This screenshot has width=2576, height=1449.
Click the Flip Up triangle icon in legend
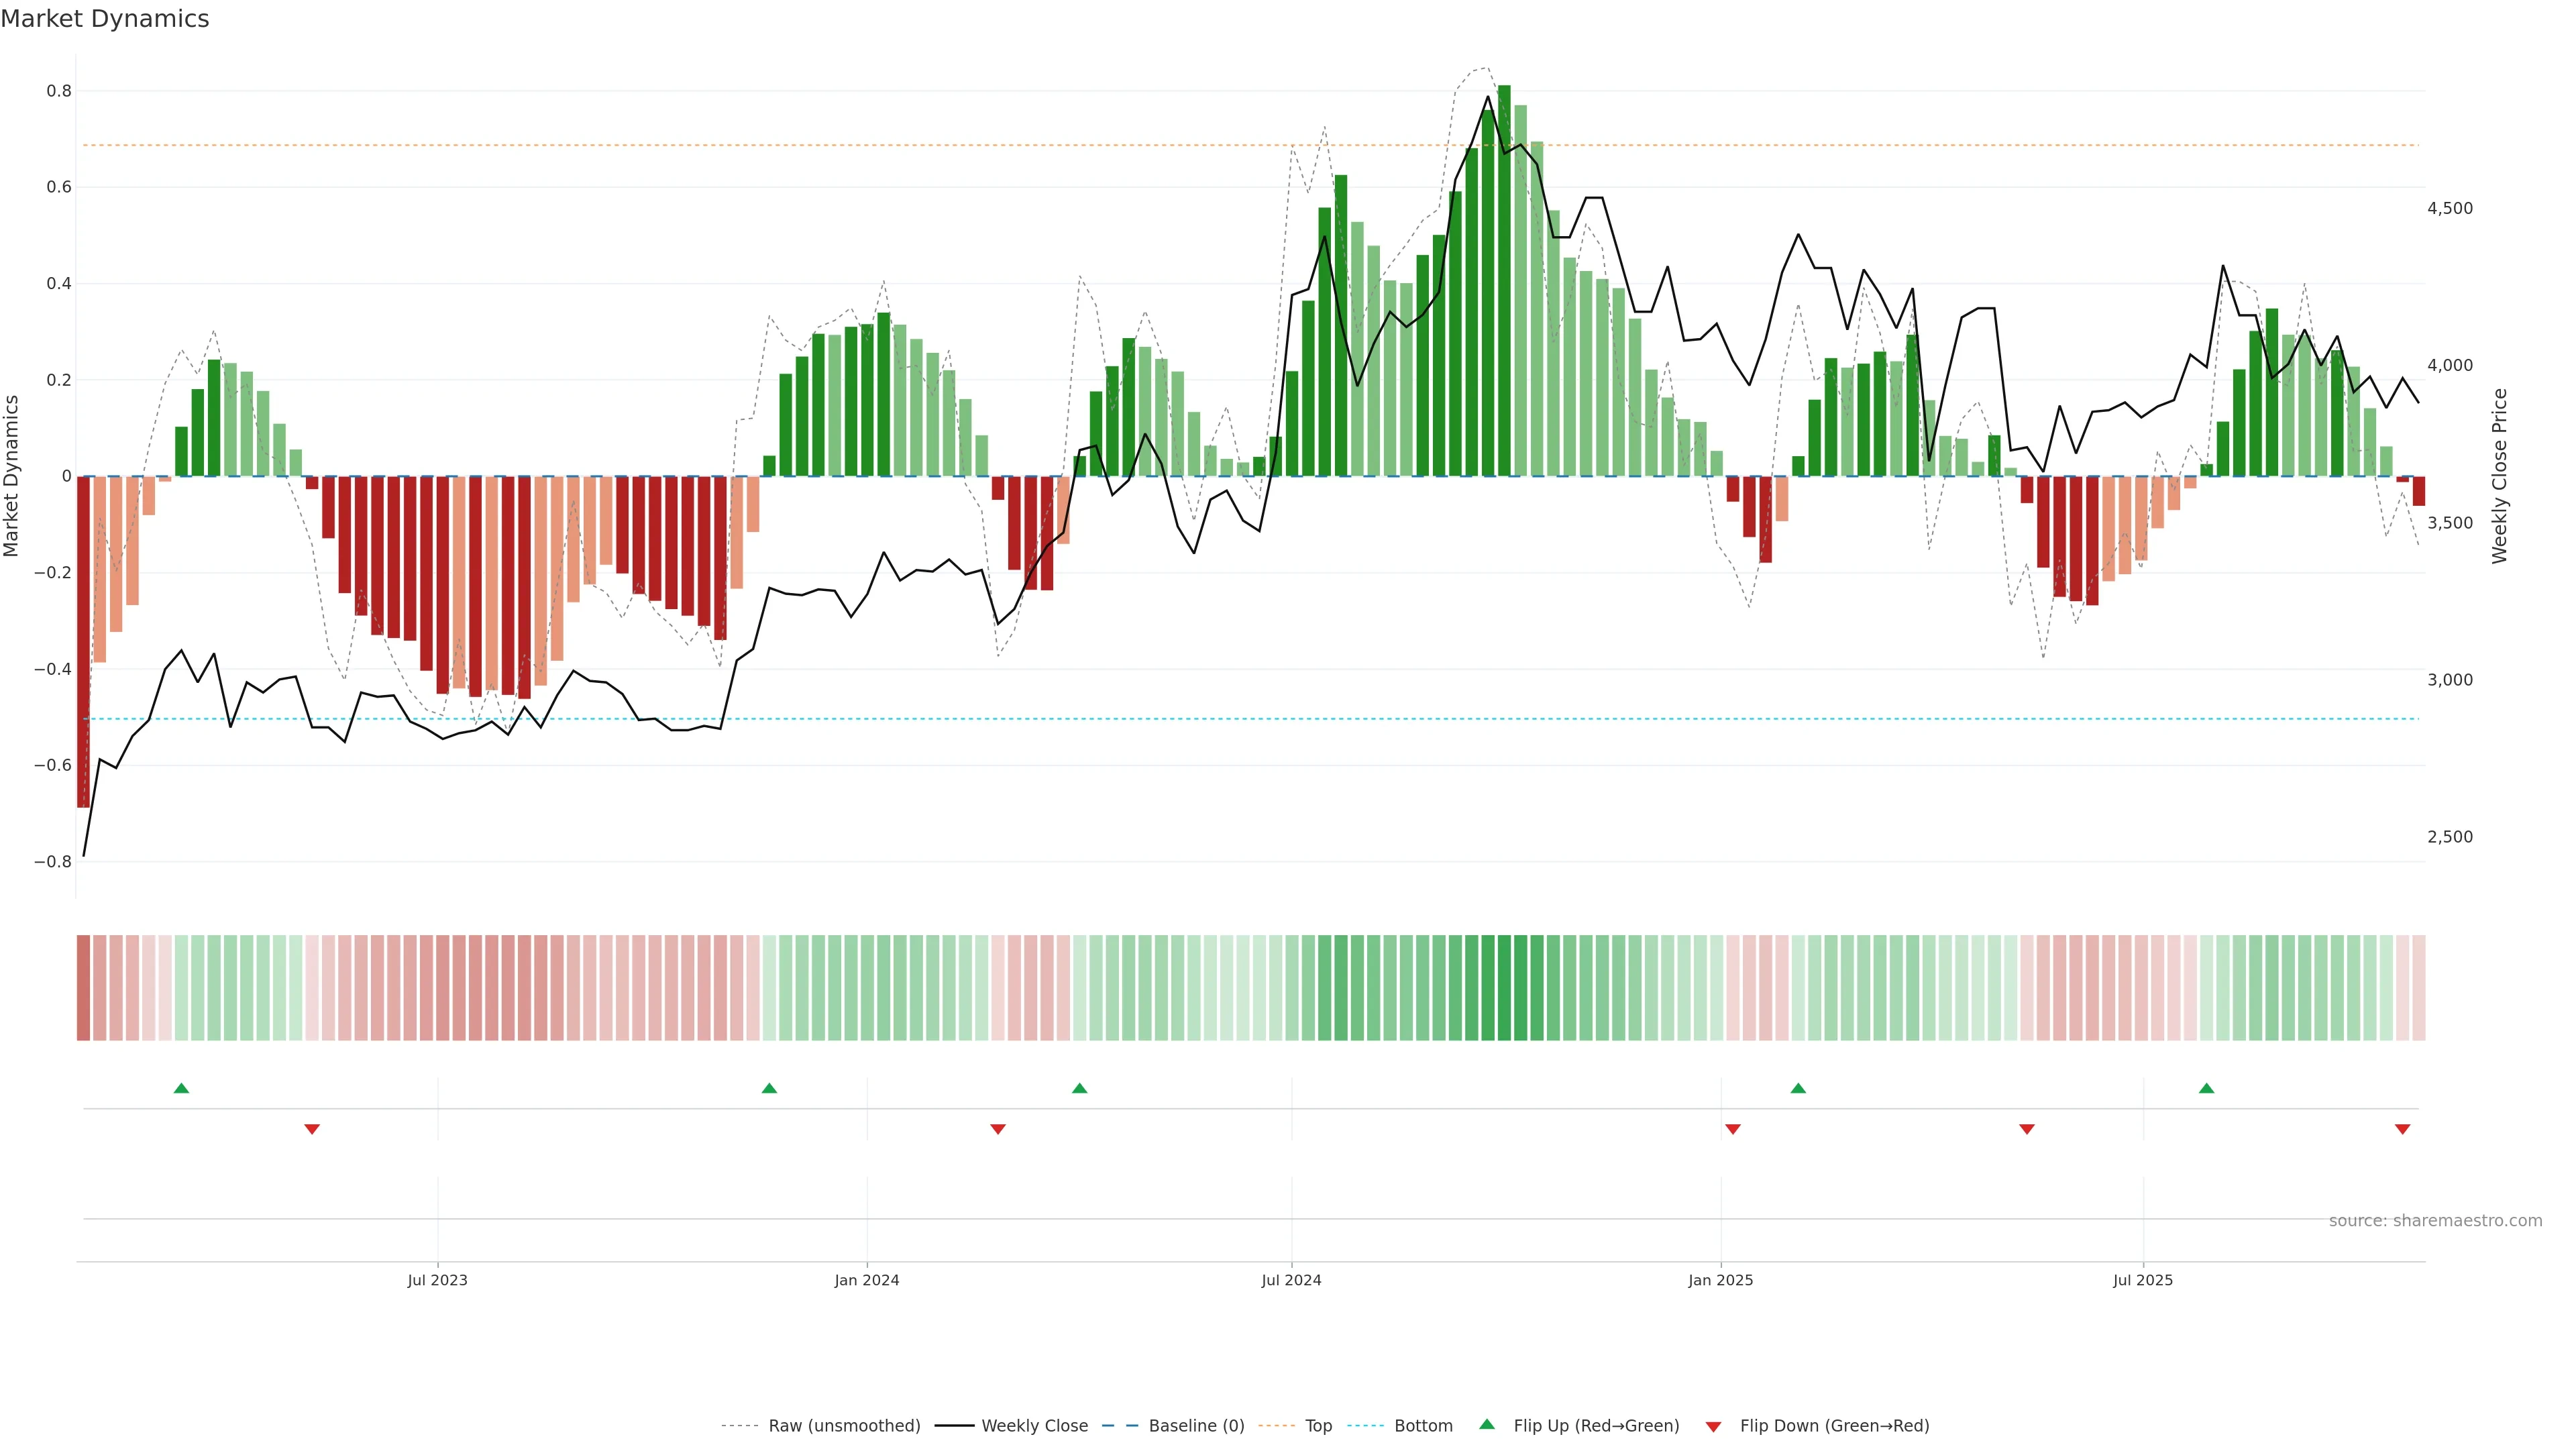(1487, 1424)
